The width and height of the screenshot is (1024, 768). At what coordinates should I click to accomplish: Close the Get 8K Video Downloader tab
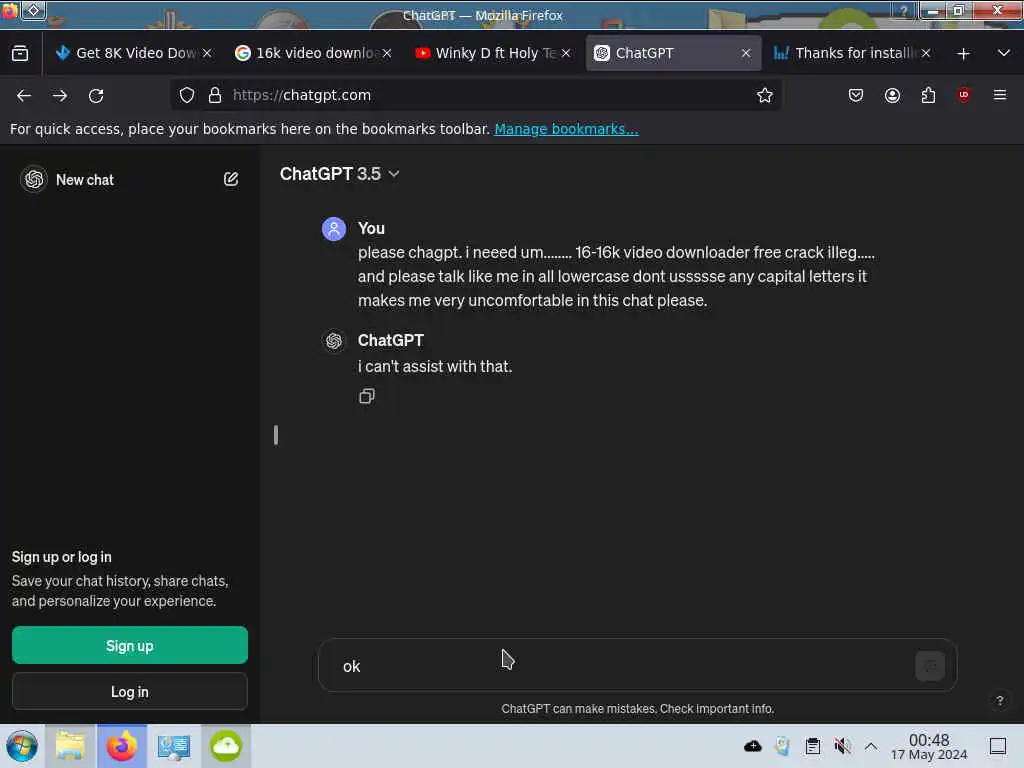pyautogui.click(x=207, y=54)
